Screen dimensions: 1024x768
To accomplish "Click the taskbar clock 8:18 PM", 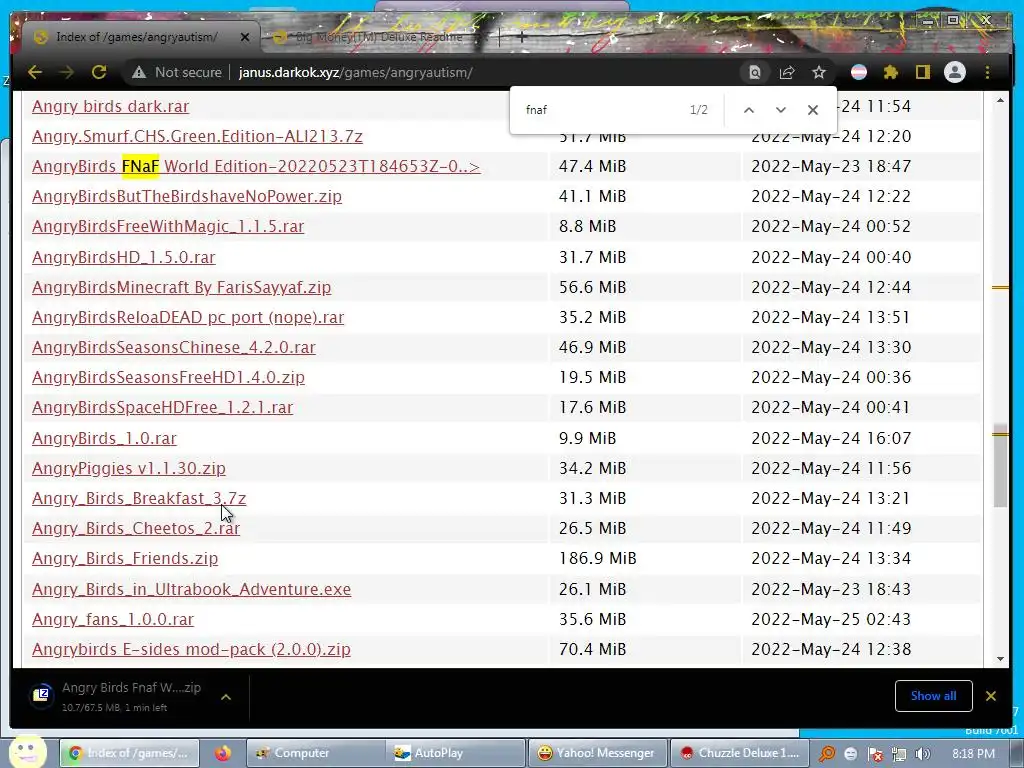I will click(x=972, y=754).
